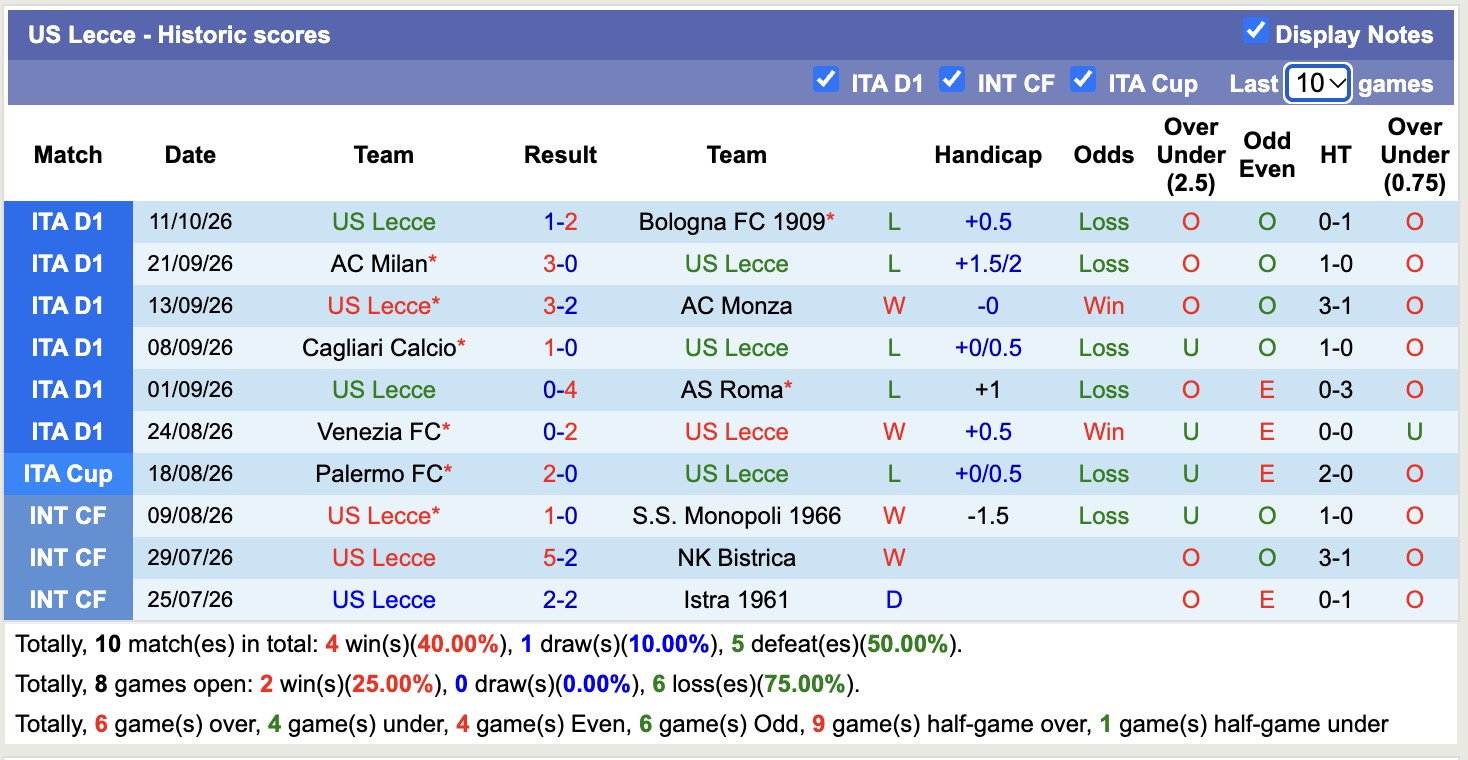Click Istra 1961 team name

(x=737, y=600)
